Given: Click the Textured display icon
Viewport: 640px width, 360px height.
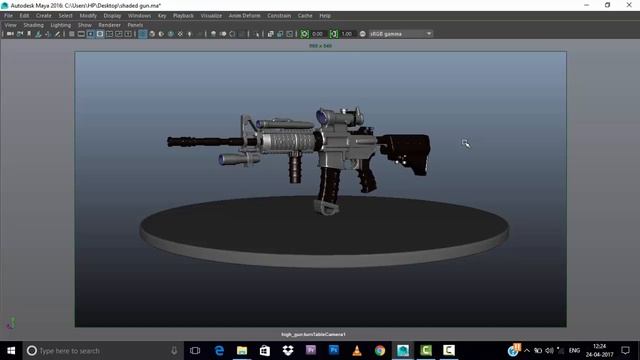Looking at the screenshot, I should click(180, 34).
